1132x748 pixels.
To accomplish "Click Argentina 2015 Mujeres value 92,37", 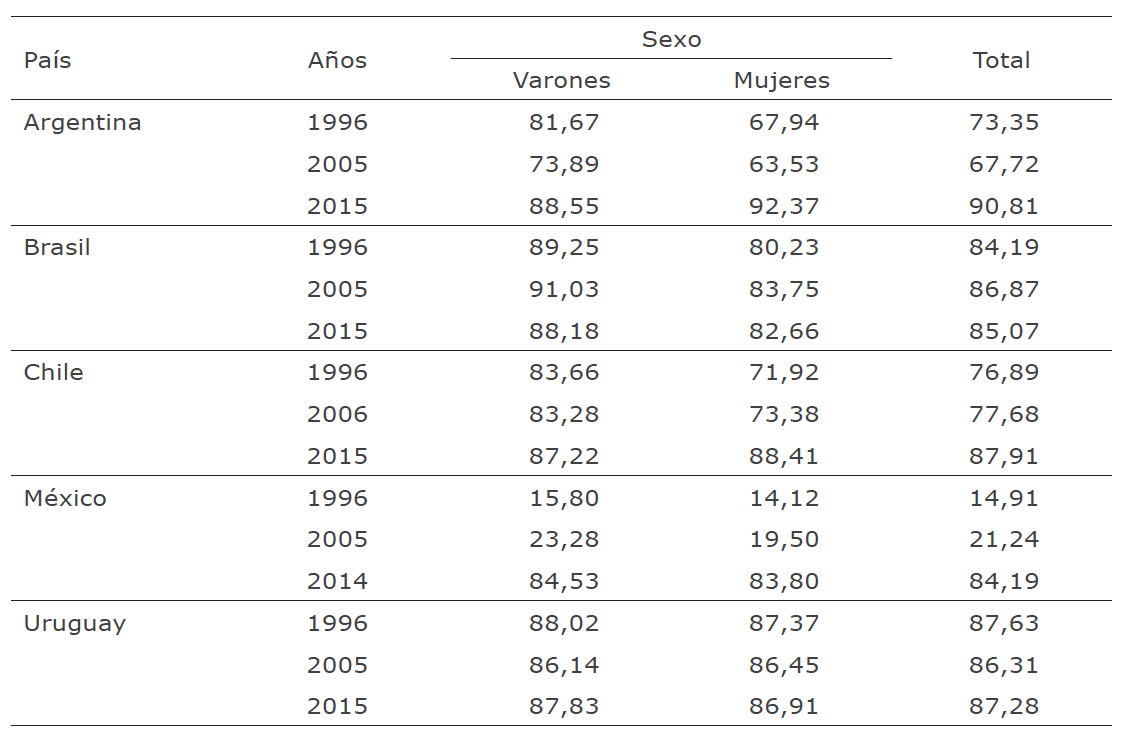I will pos(784,206).
